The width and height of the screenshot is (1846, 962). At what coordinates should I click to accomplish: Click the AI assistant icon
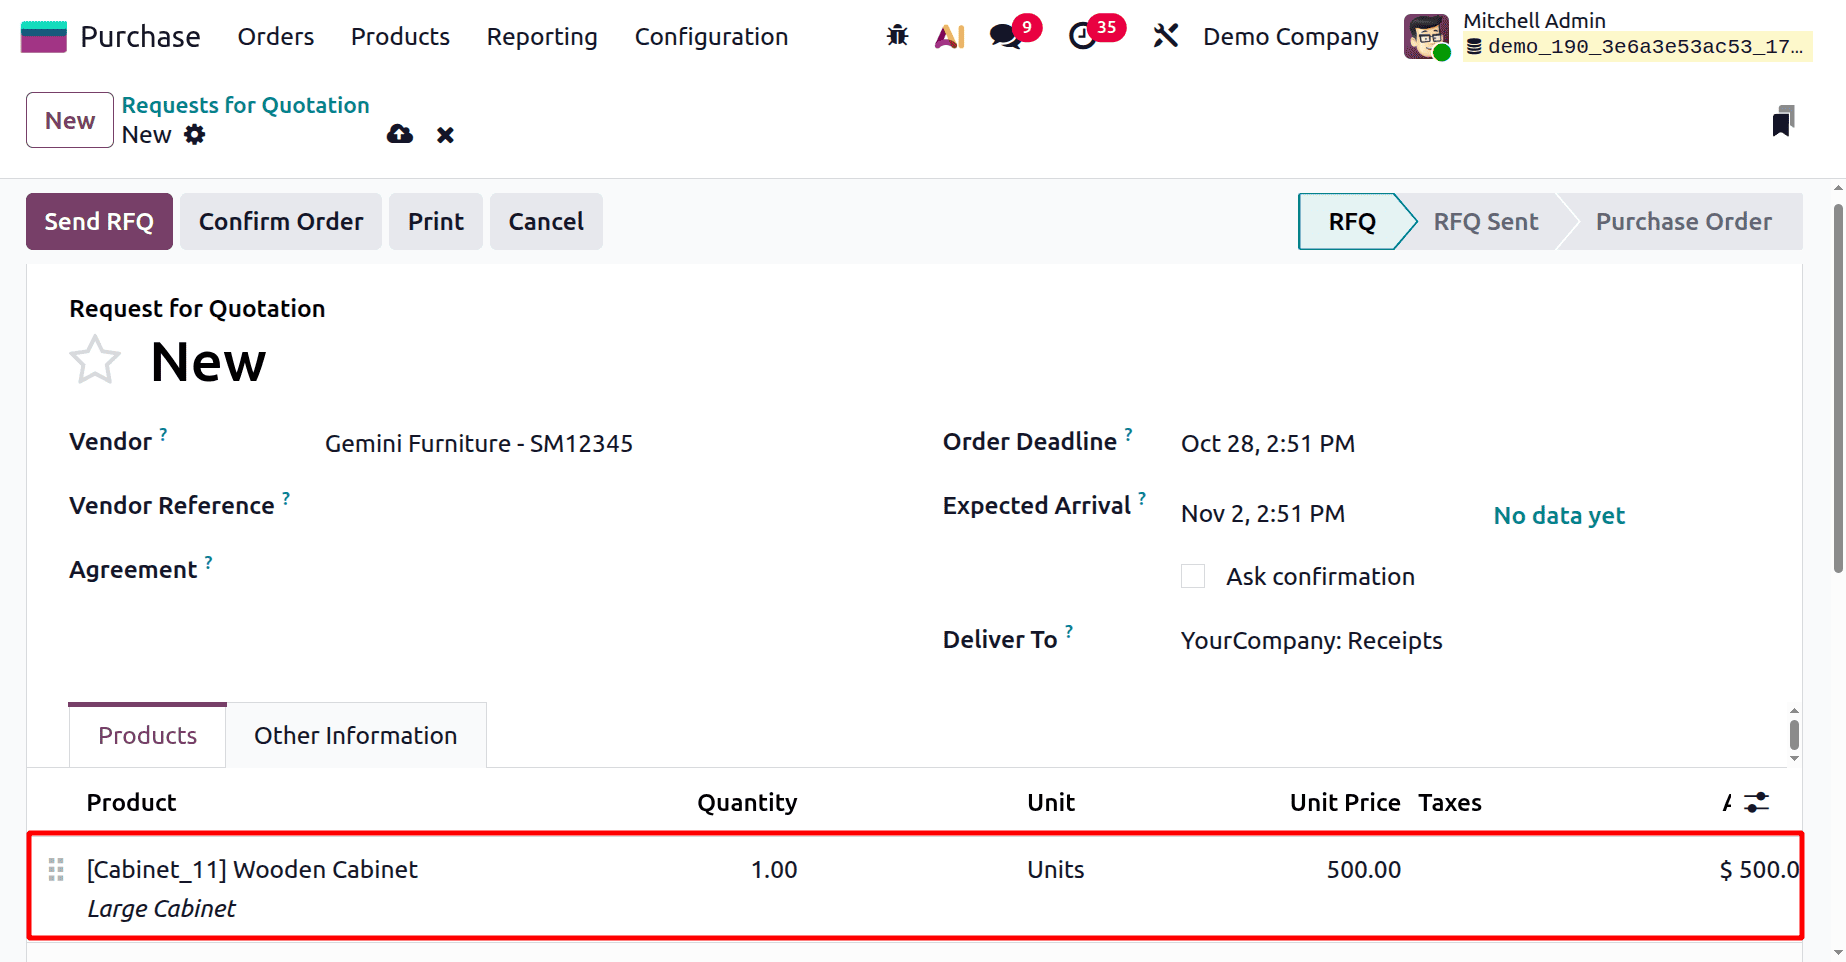(x=949, y=36)
